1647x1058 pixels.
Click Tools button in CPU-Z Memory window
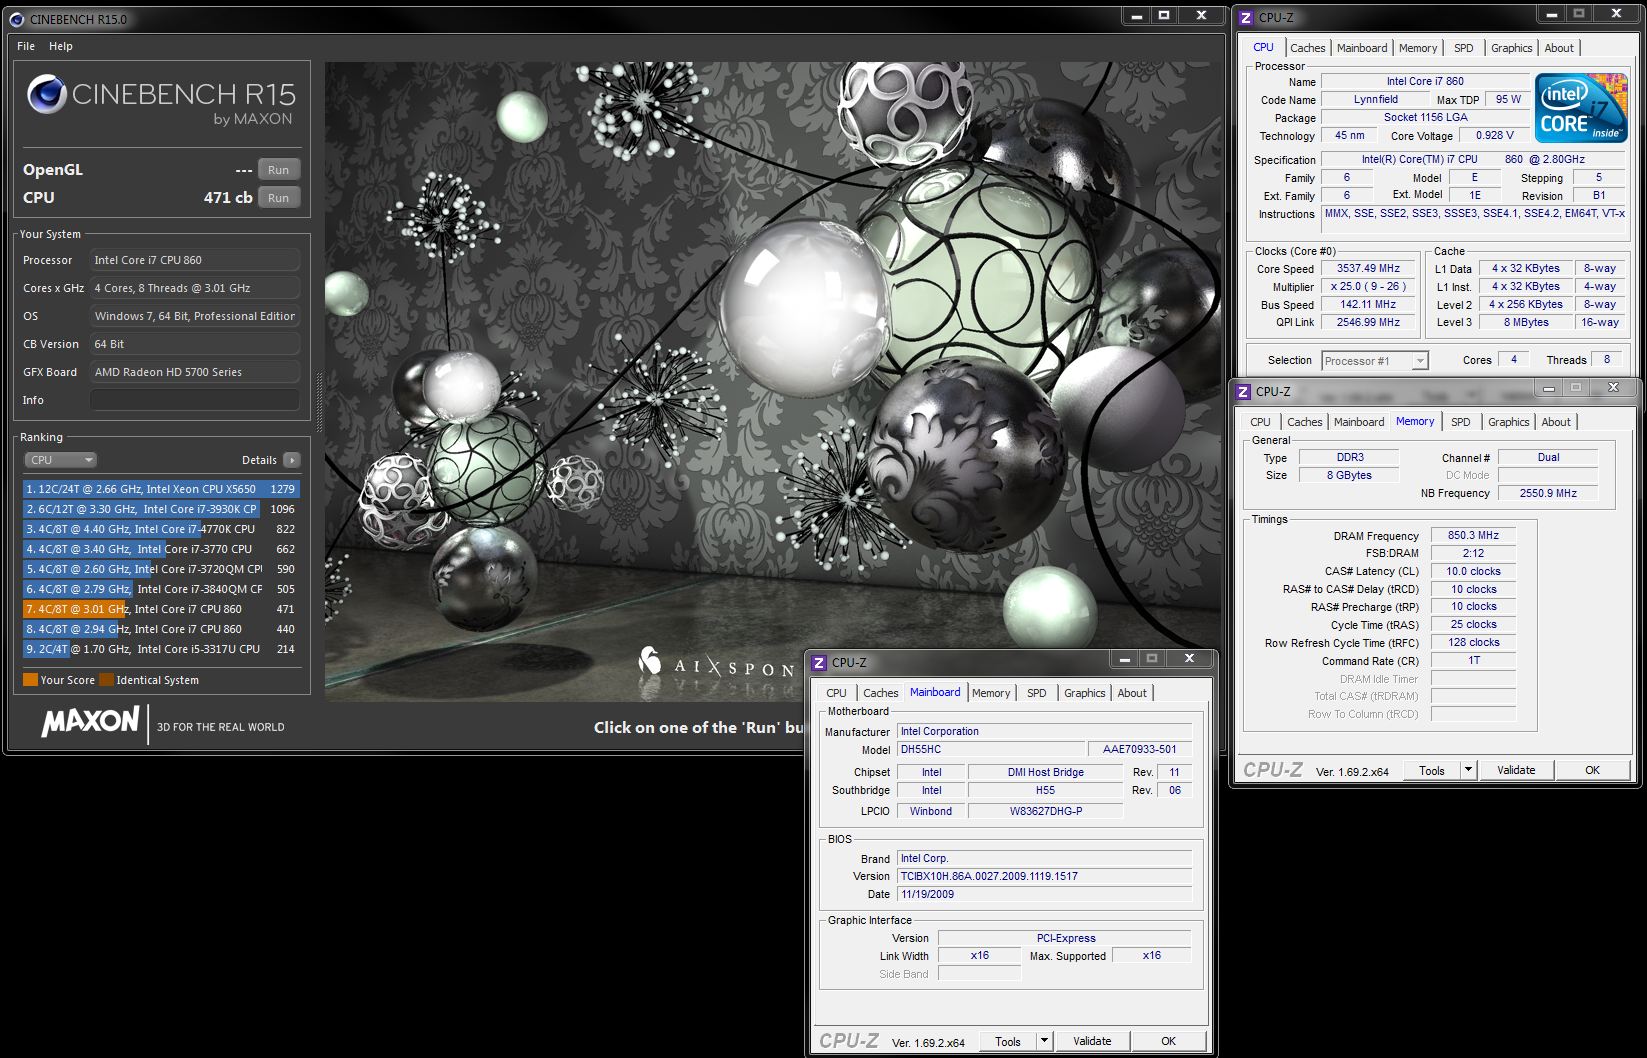click(1432, 771)
